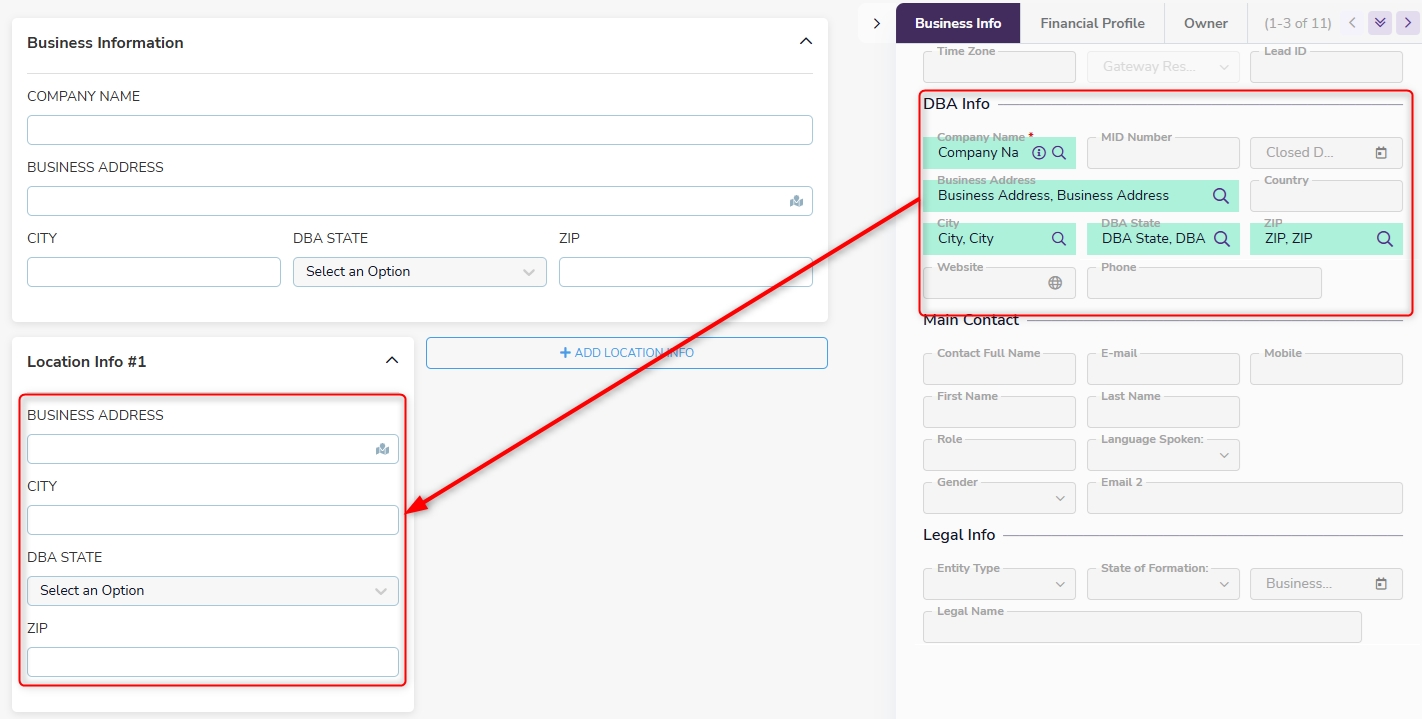
Task: Click globe icon in Website field
Action: coord(1055,283)
